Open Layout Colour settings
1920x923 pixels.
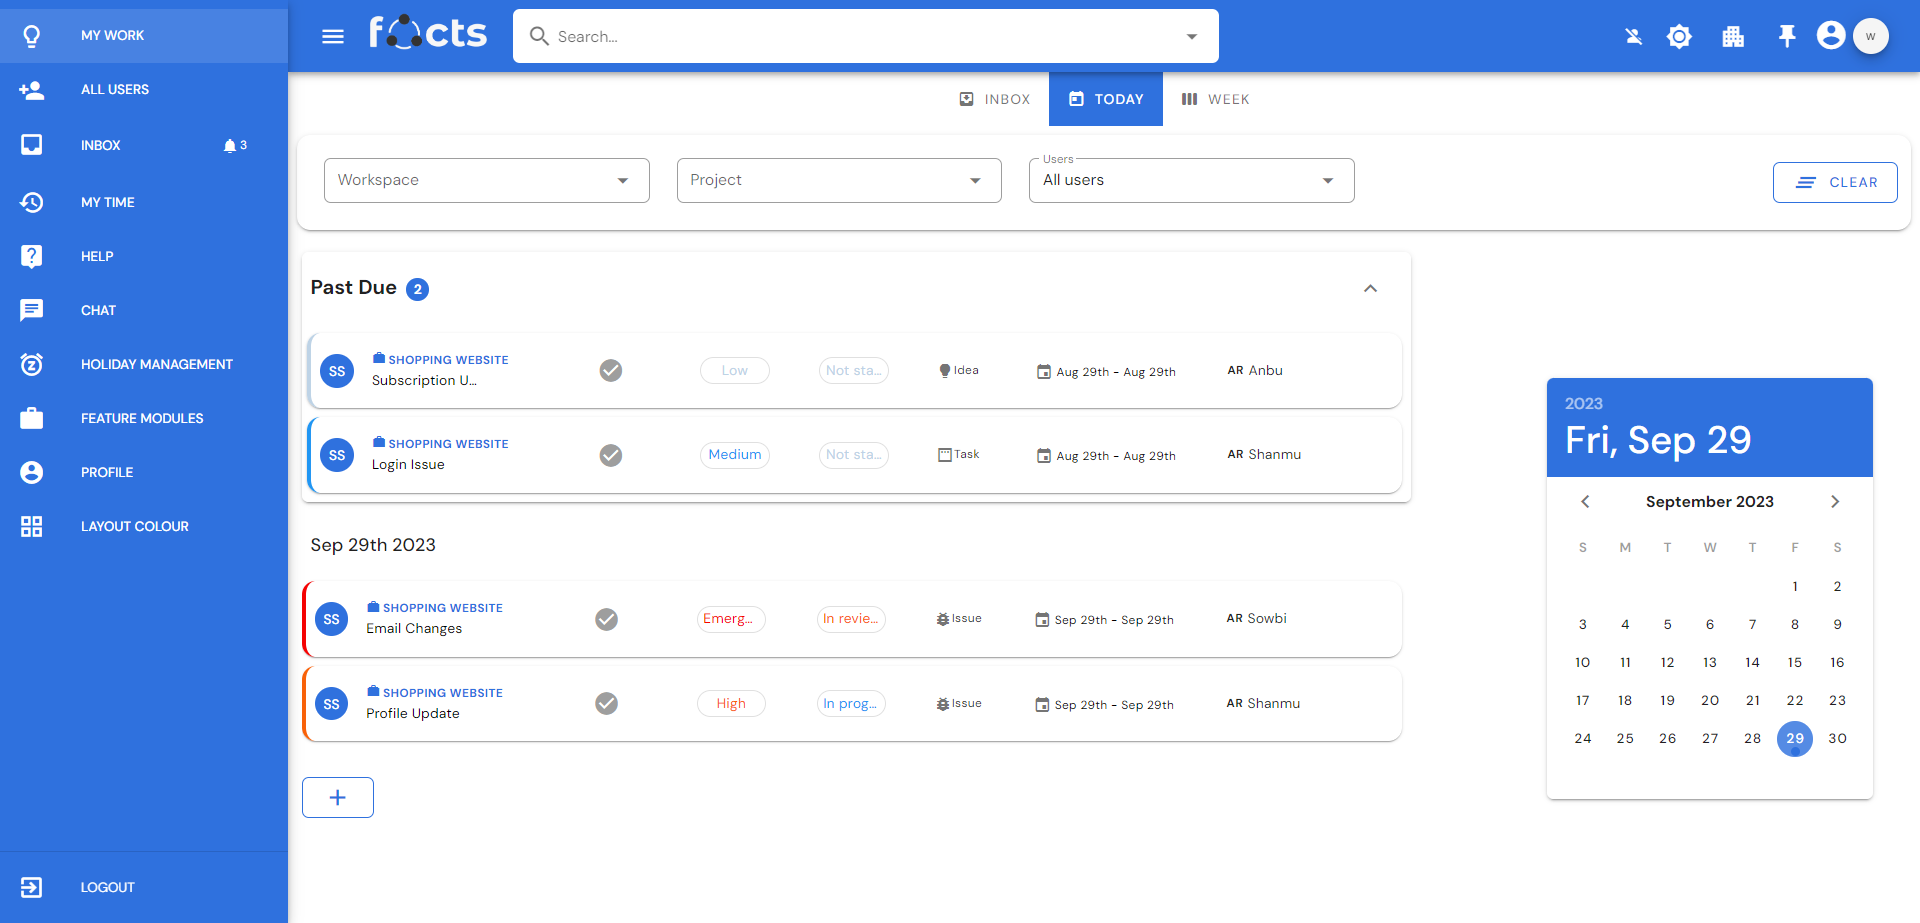[x=134, y=526]
